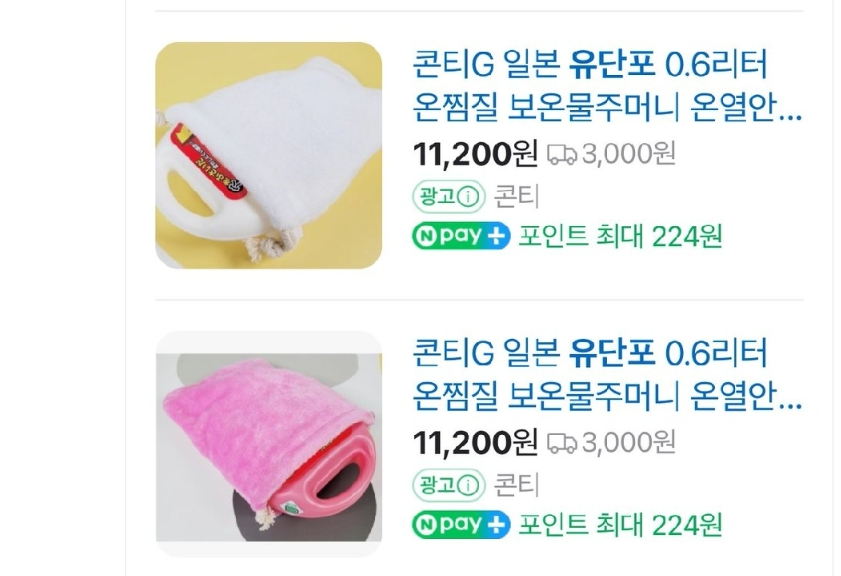Visit seller 콘티 from the second listing
This screenshot has height=576, width=841.
click(x=516, y=485)
